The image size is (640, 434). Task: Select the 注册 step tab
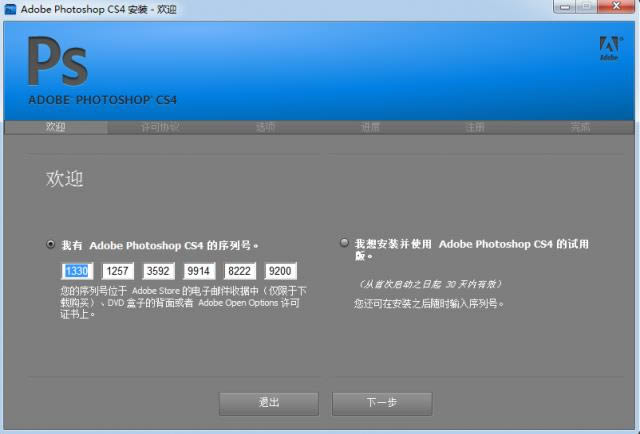click(x=475, y=127)
